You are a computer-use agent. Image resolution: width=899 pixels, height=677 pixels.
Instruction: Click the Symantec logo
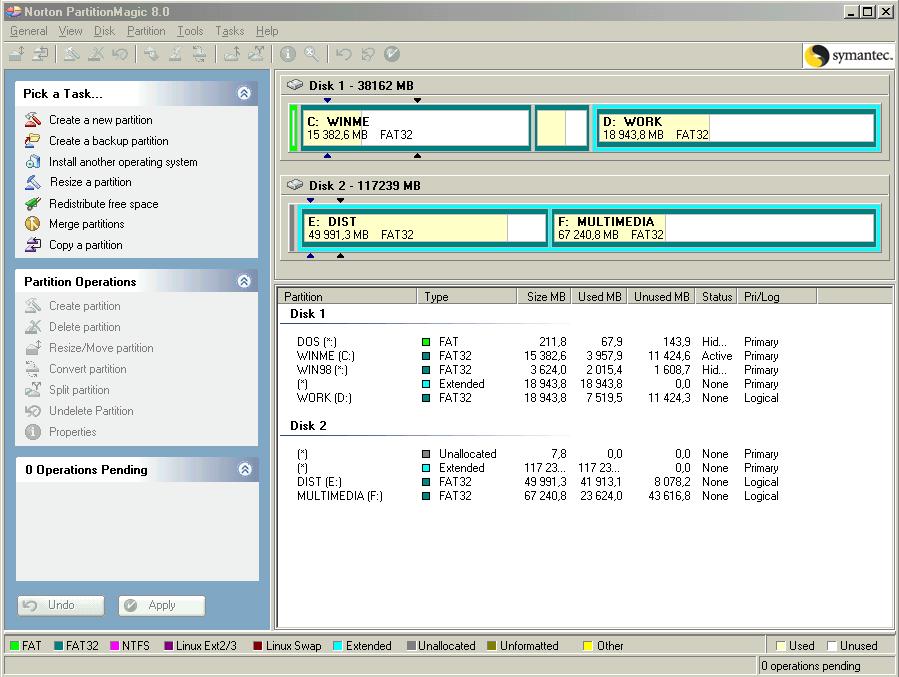point(849,56)
